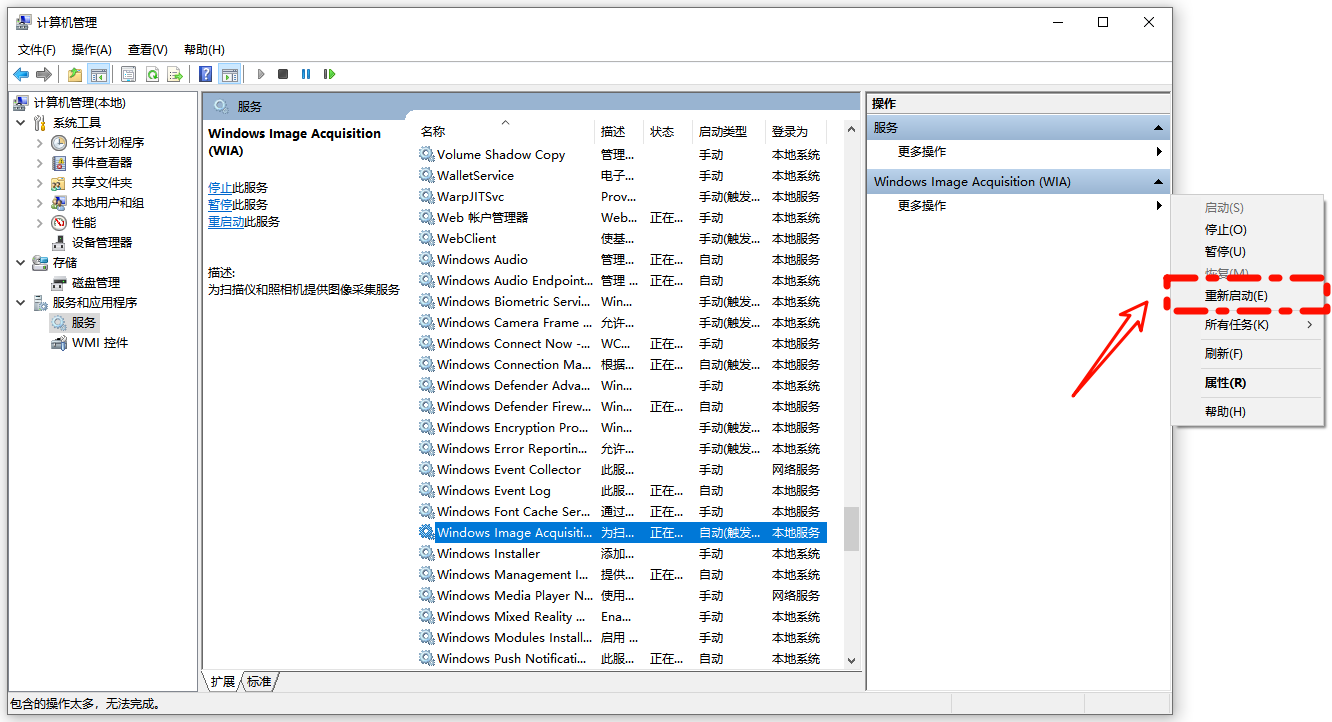The width and height of the screenshot is (1332, 722).
Task: Open the Properties toolbar icon
Action: [x=129, y=74]
